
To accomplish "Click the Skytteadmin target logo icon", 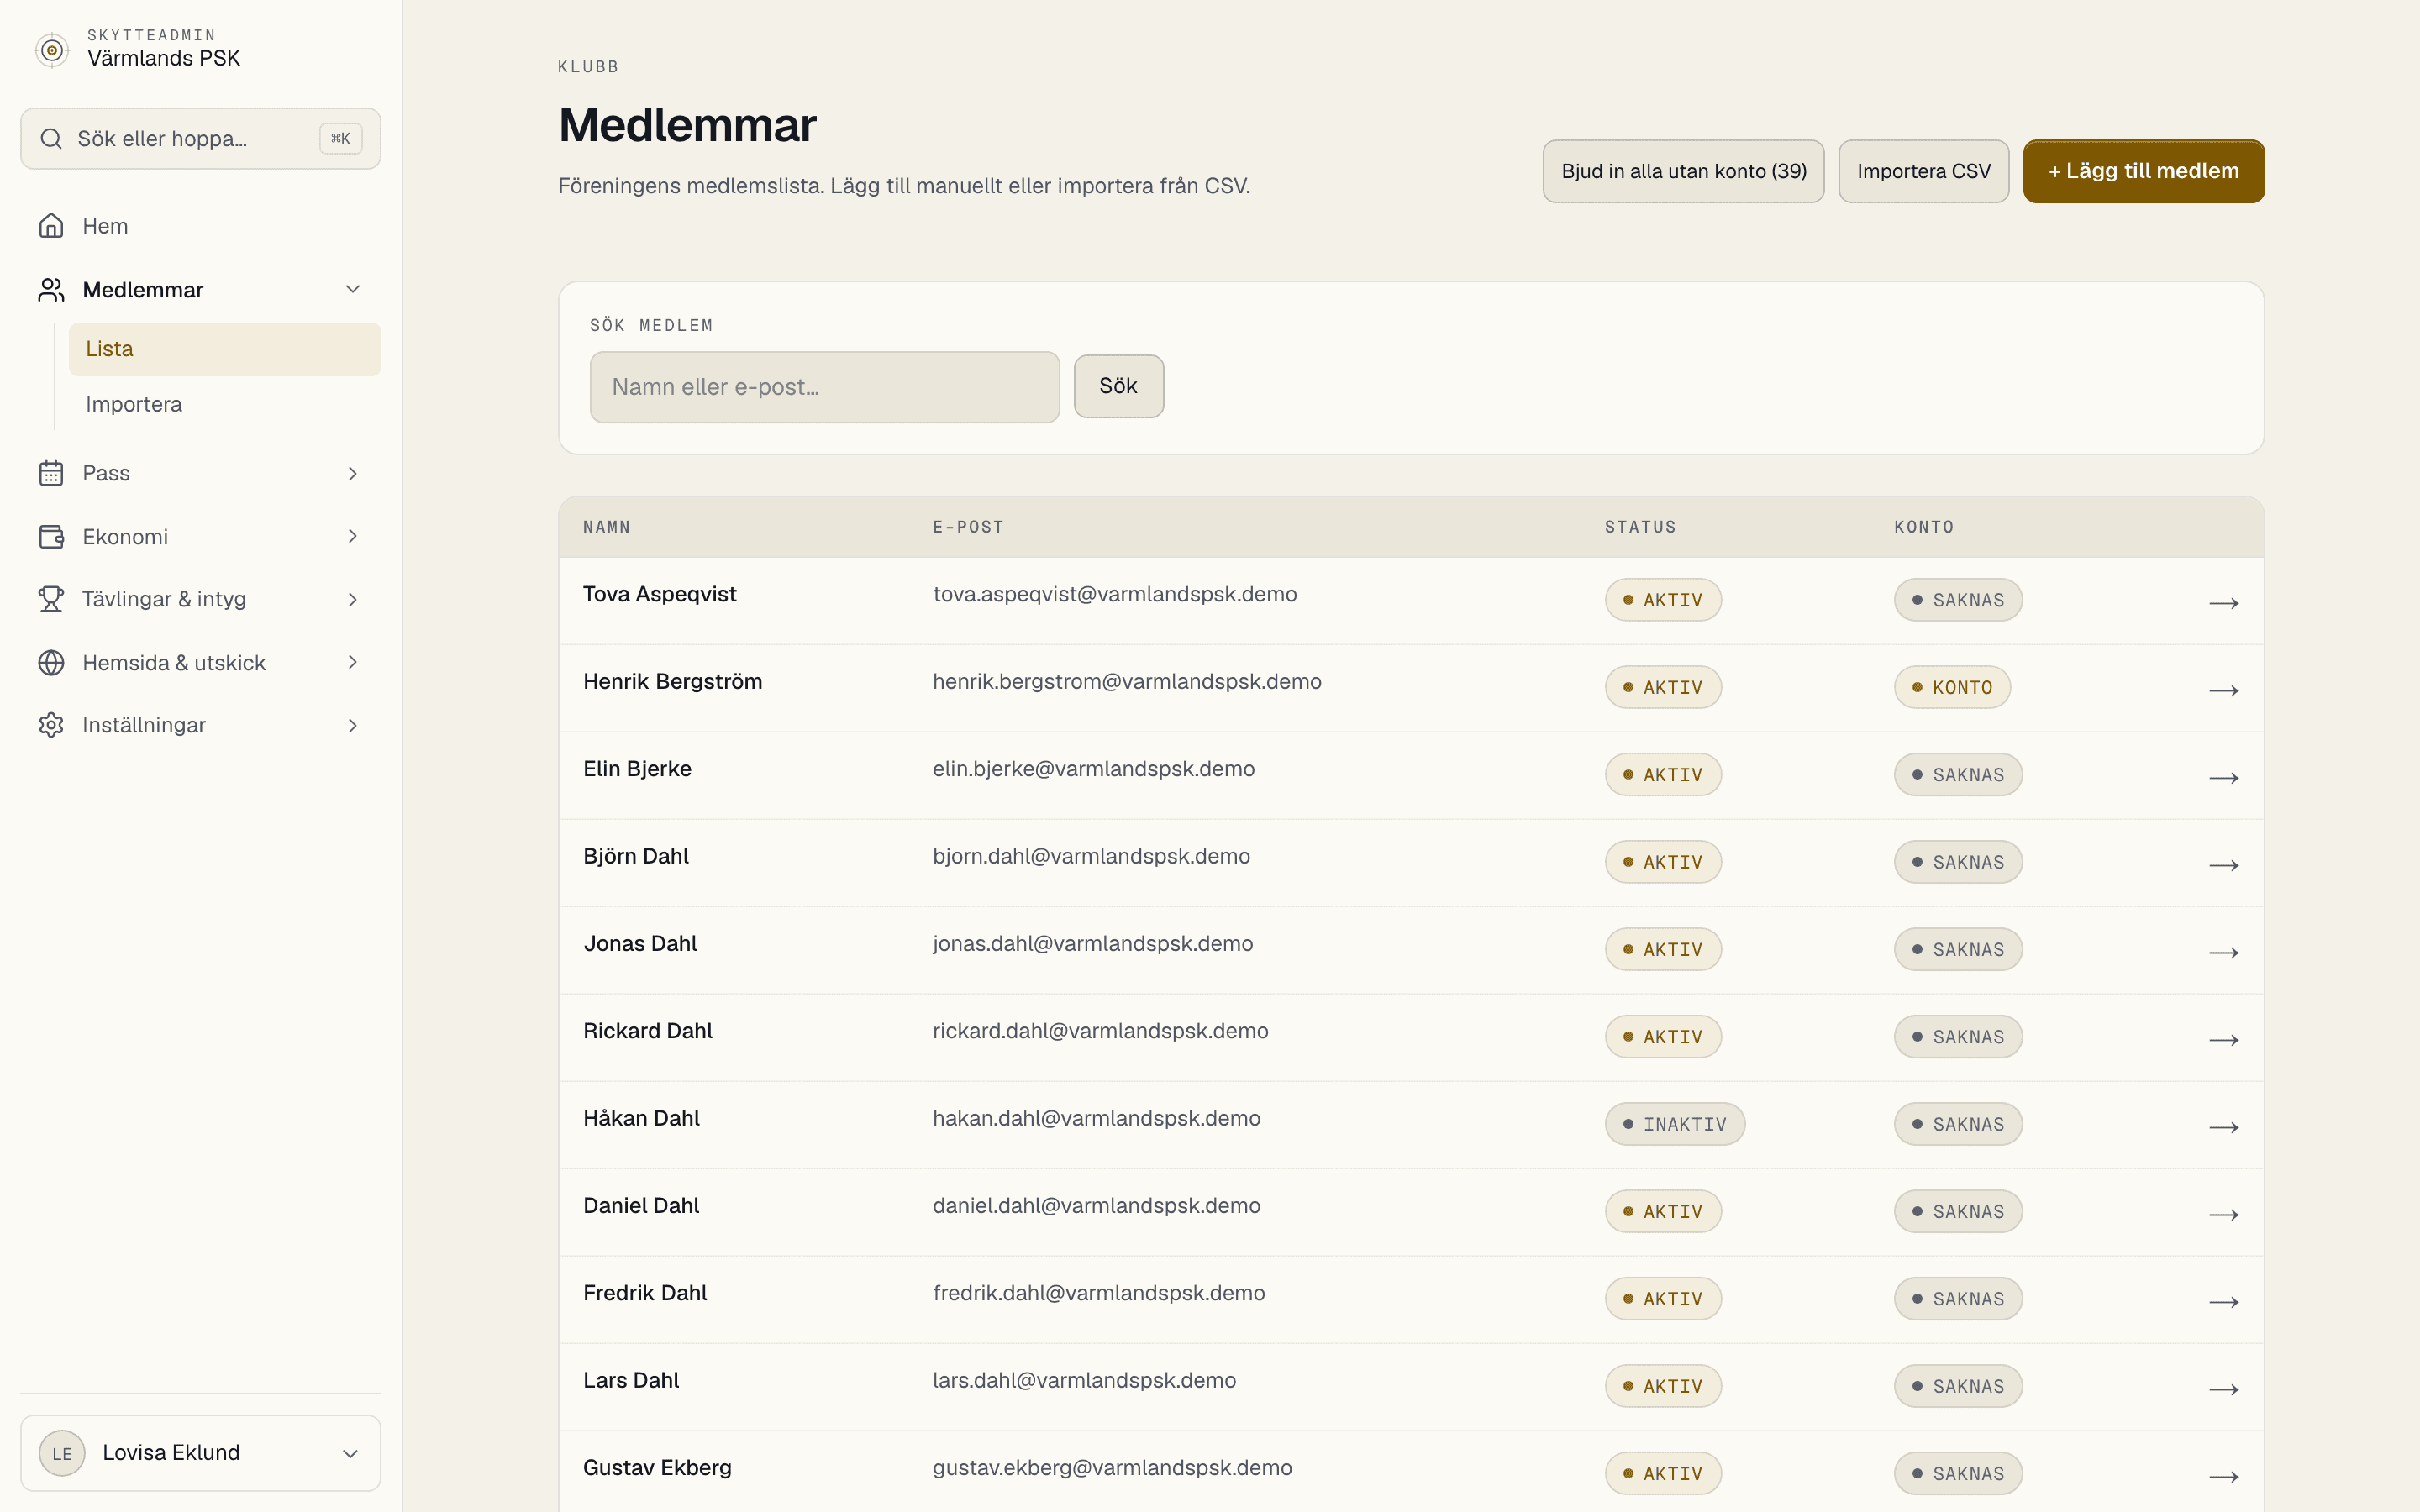I will tap(52, 50).
